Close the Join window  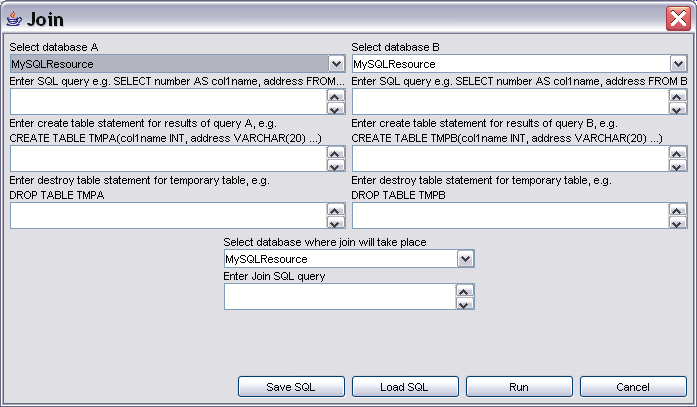(x=678, y=19)
